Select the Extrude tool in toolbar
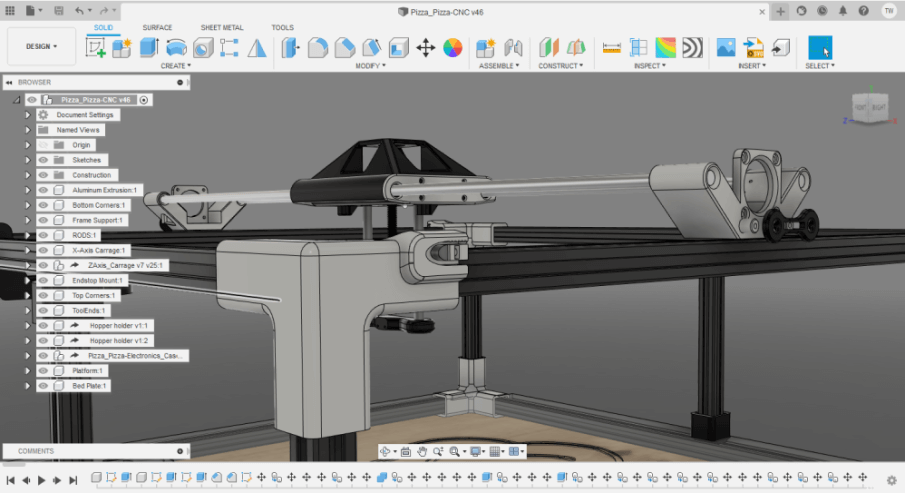905x493 pixels. 149,47
